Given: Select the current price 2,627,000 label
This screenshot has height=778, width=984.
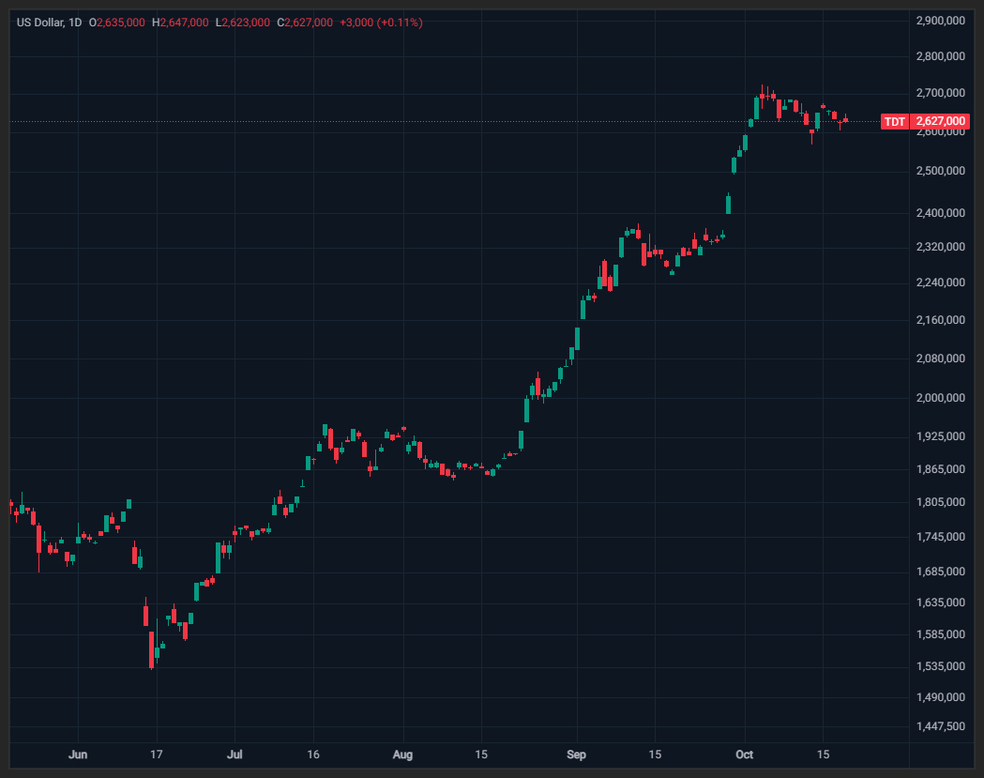Looking at the screenshot, I should coord(940,122).
